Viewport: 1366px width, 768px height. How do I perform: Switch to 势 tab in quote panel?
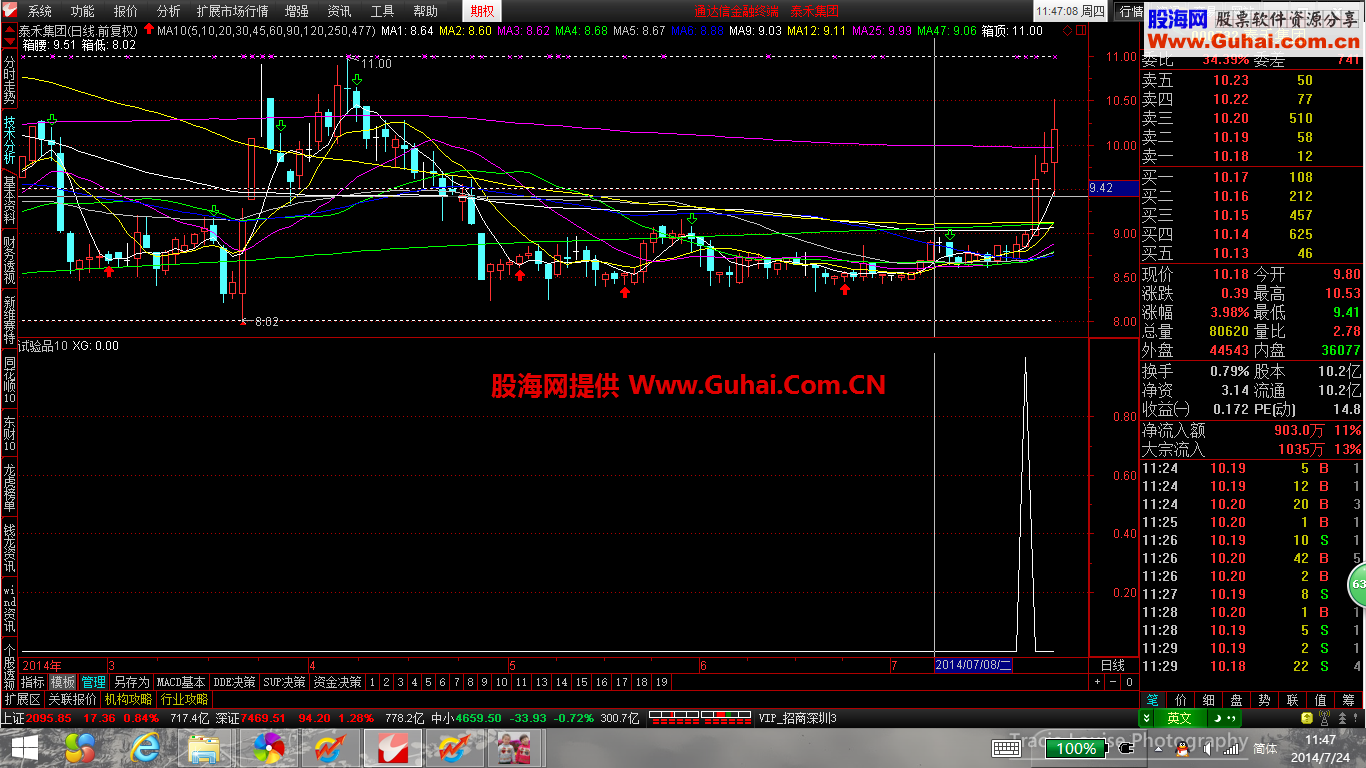pos(1264,700)
